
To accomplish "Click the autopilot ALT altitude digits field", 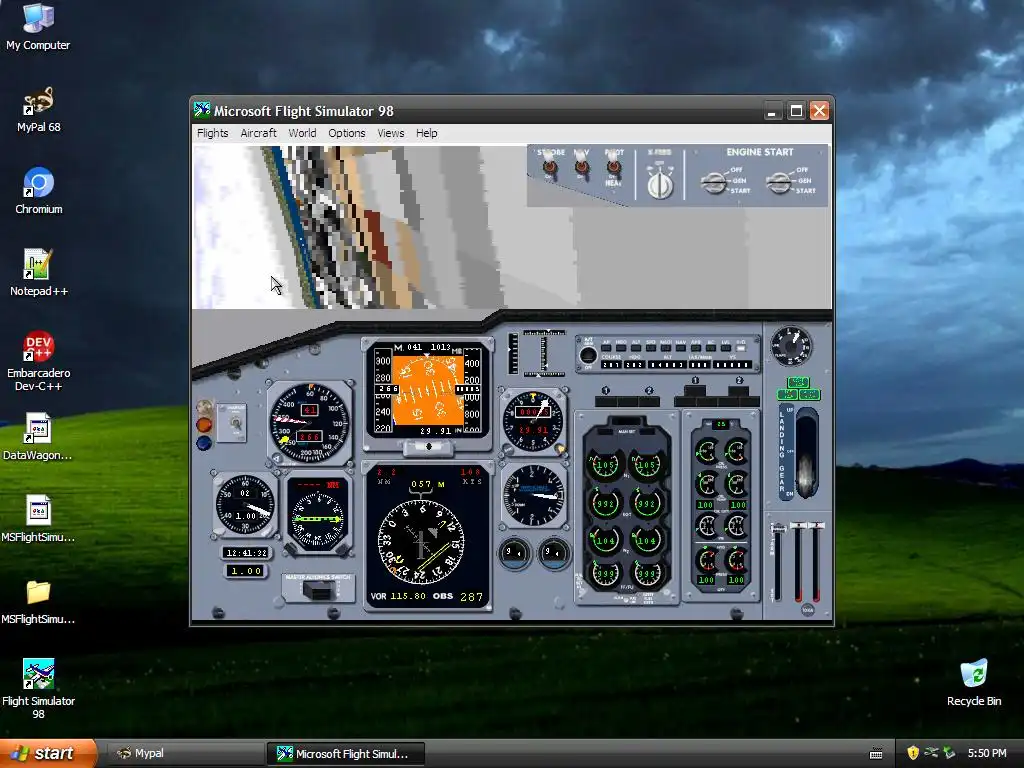I will 667,364.
